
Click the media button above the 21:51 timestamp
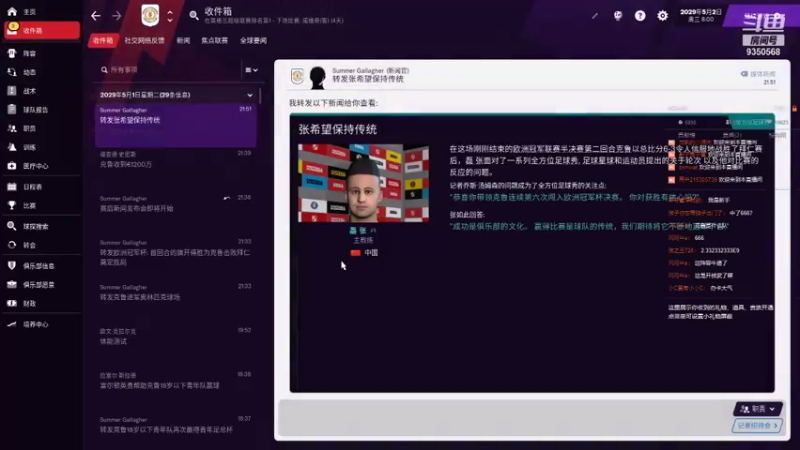[758, 74]
